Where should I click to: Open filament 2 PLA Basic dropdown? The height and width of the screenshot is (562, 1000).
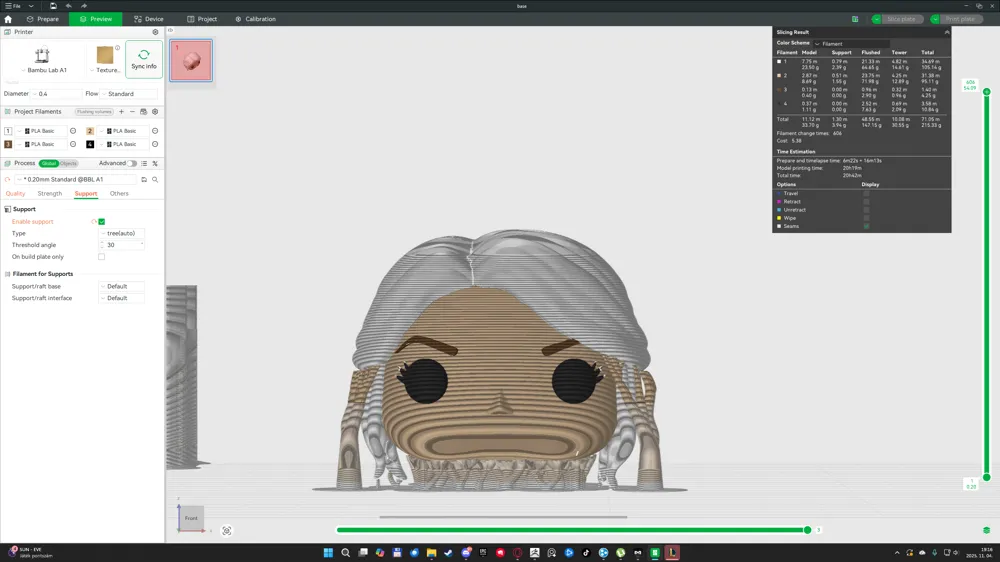point(123,131)
